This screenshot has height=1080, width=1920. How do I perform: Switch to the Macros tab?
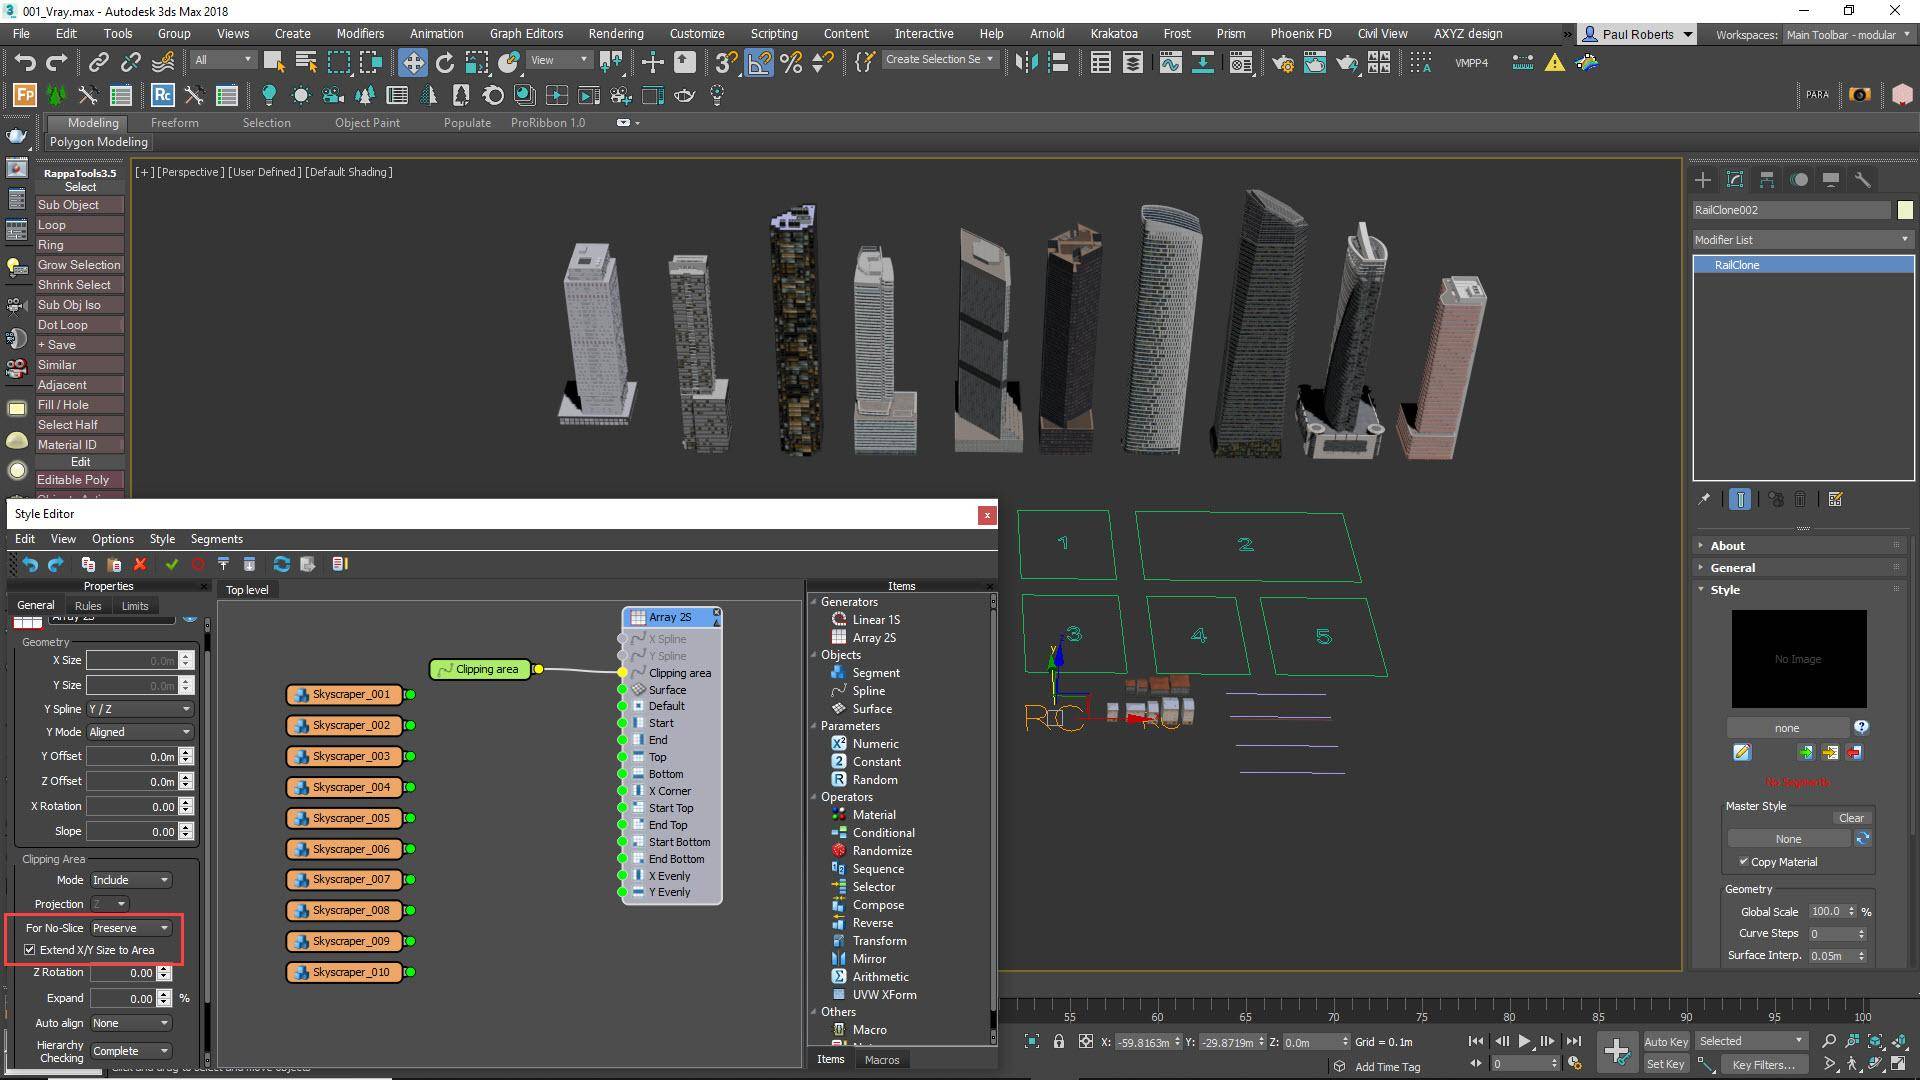tap(881, 1059)
